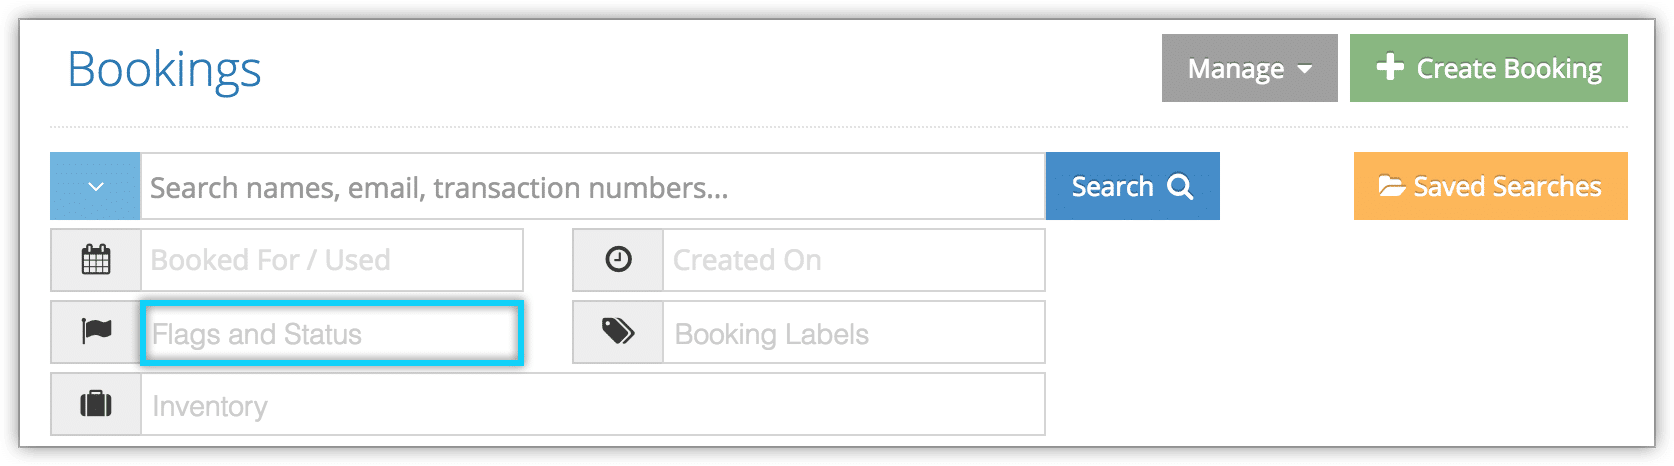Select the Booked For / Used field

[x=332, y=260]
